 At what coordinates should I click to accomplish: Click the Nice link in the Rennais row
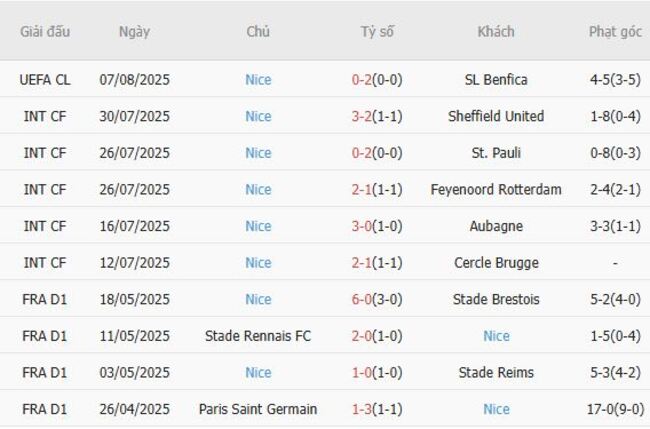point(496,336)
